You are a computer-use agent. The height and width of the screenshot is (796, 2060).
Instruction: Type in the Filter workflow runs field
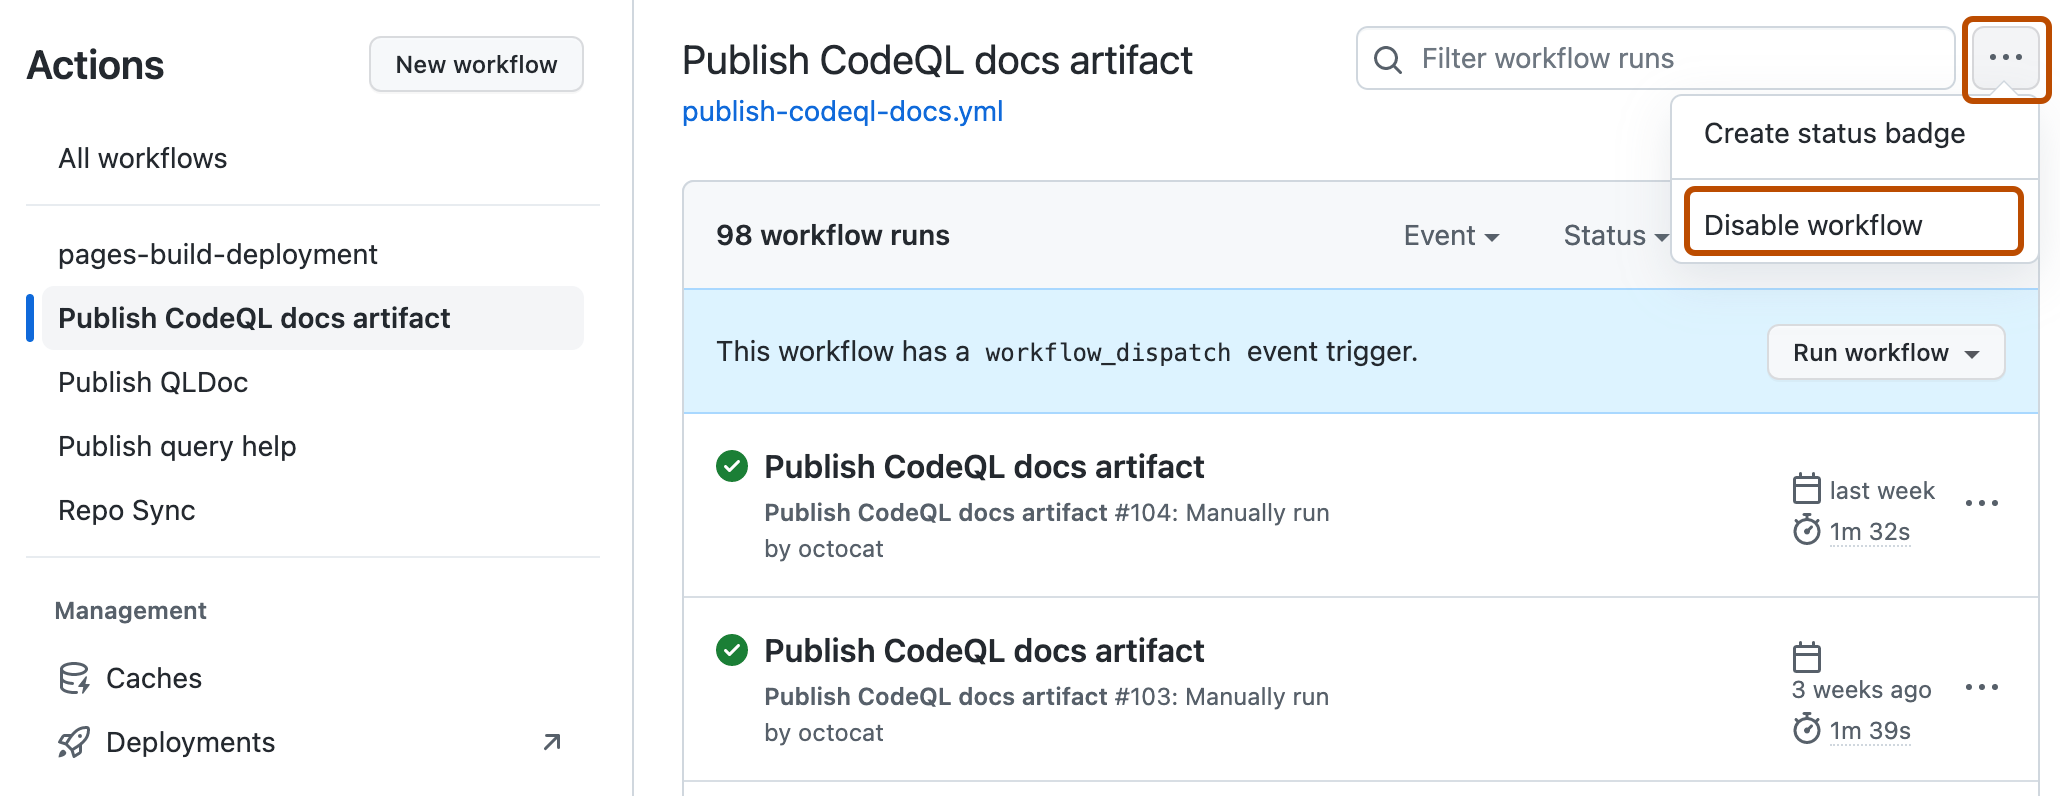coord(1670,59)
